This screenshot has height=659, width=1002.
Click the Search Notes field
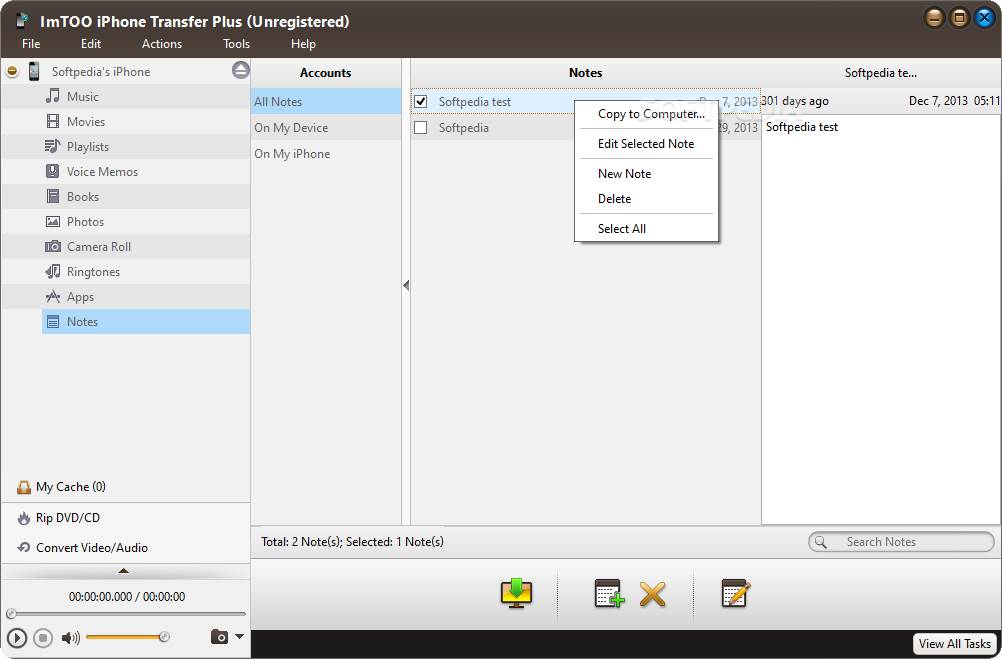[x=902, y=542]
